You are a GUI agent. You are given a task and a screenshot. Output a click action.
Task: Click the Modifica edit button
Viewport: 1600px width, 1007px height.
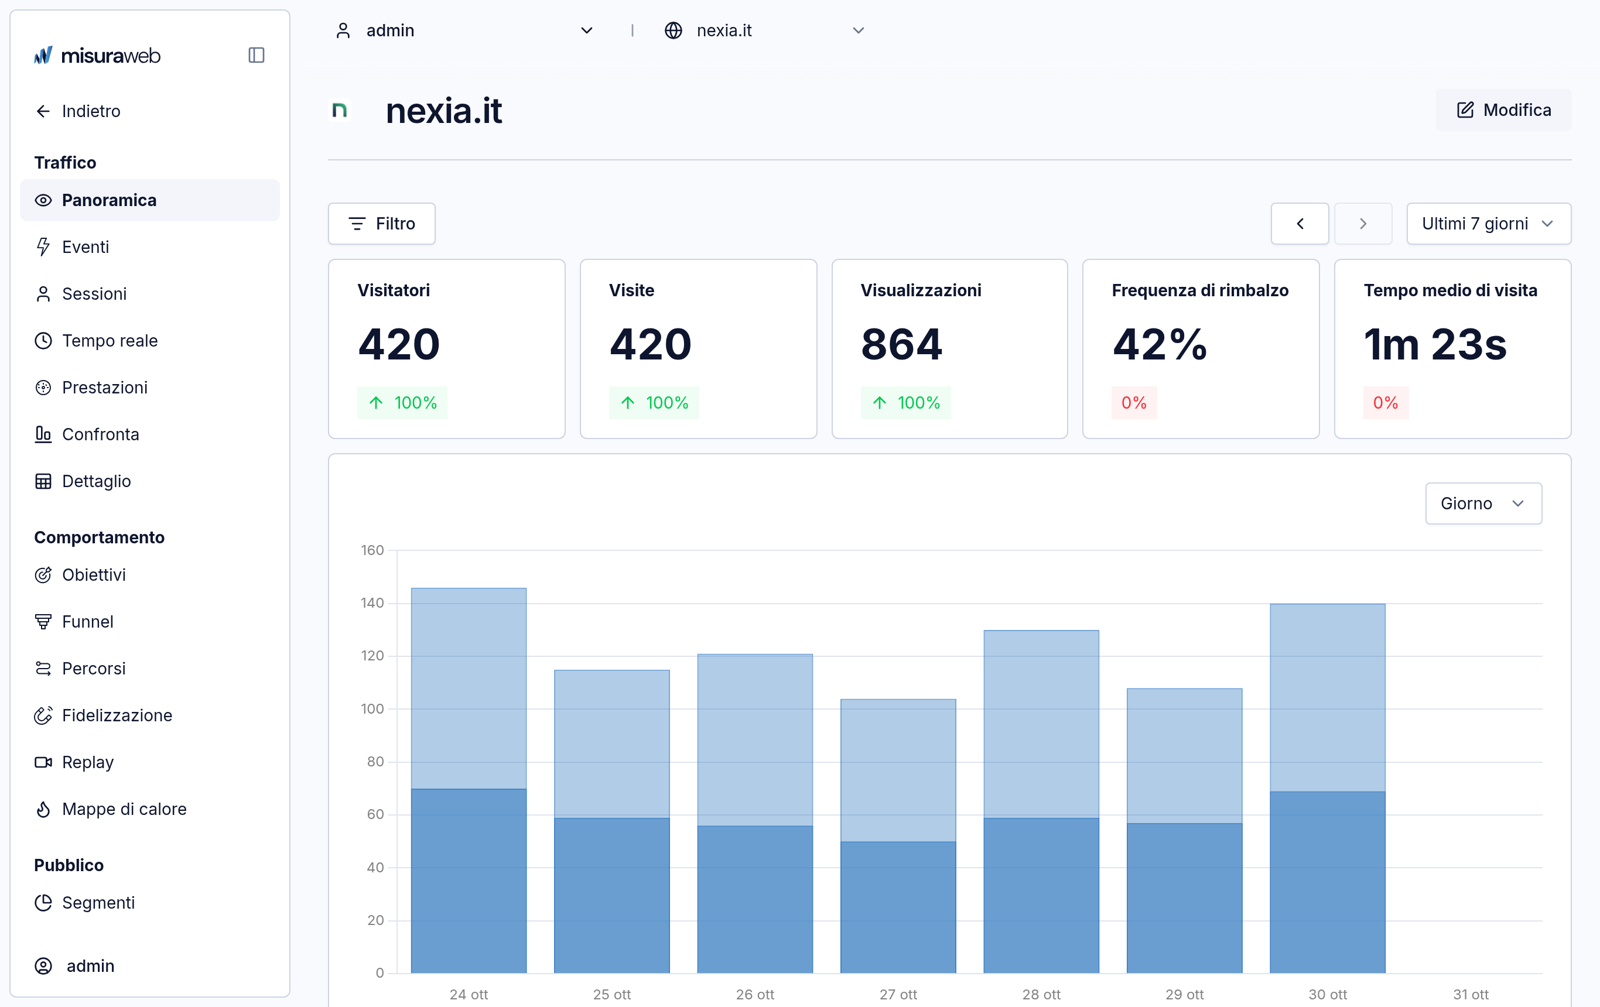pyautogui.click(x=1504, y=110)
